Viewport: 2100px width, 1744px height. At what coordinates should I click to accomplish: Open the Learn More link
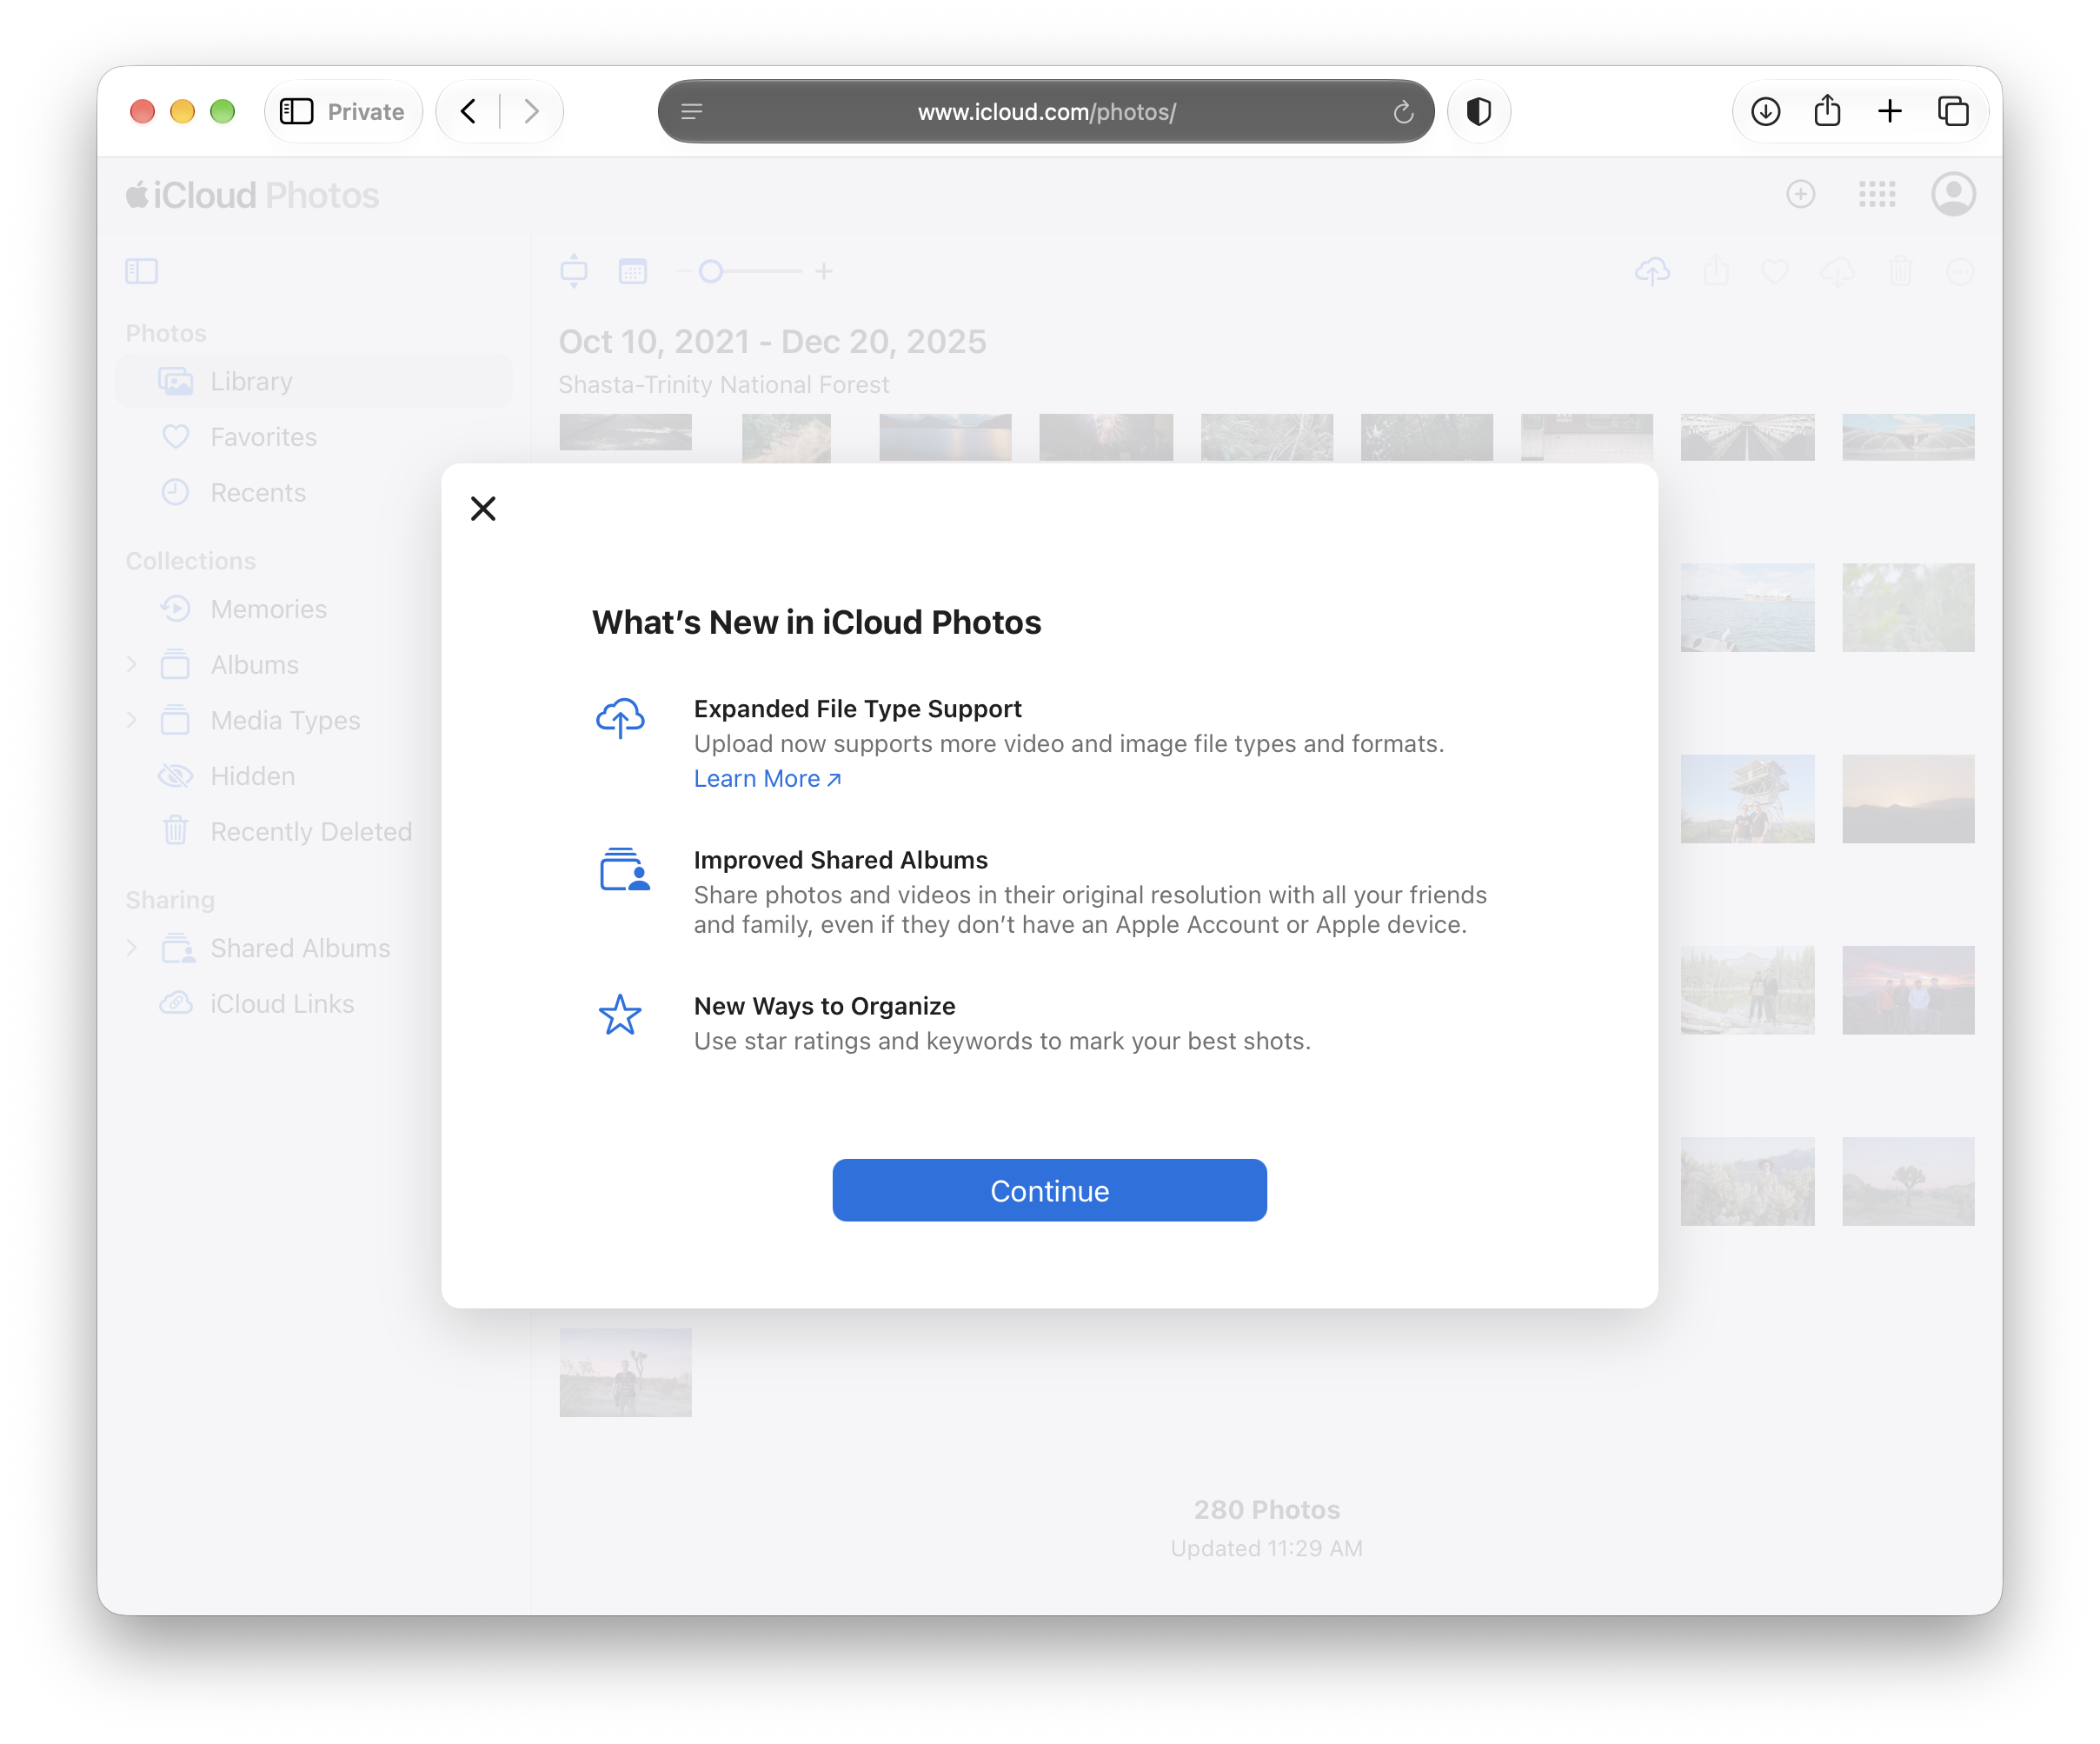pos(767,779)
